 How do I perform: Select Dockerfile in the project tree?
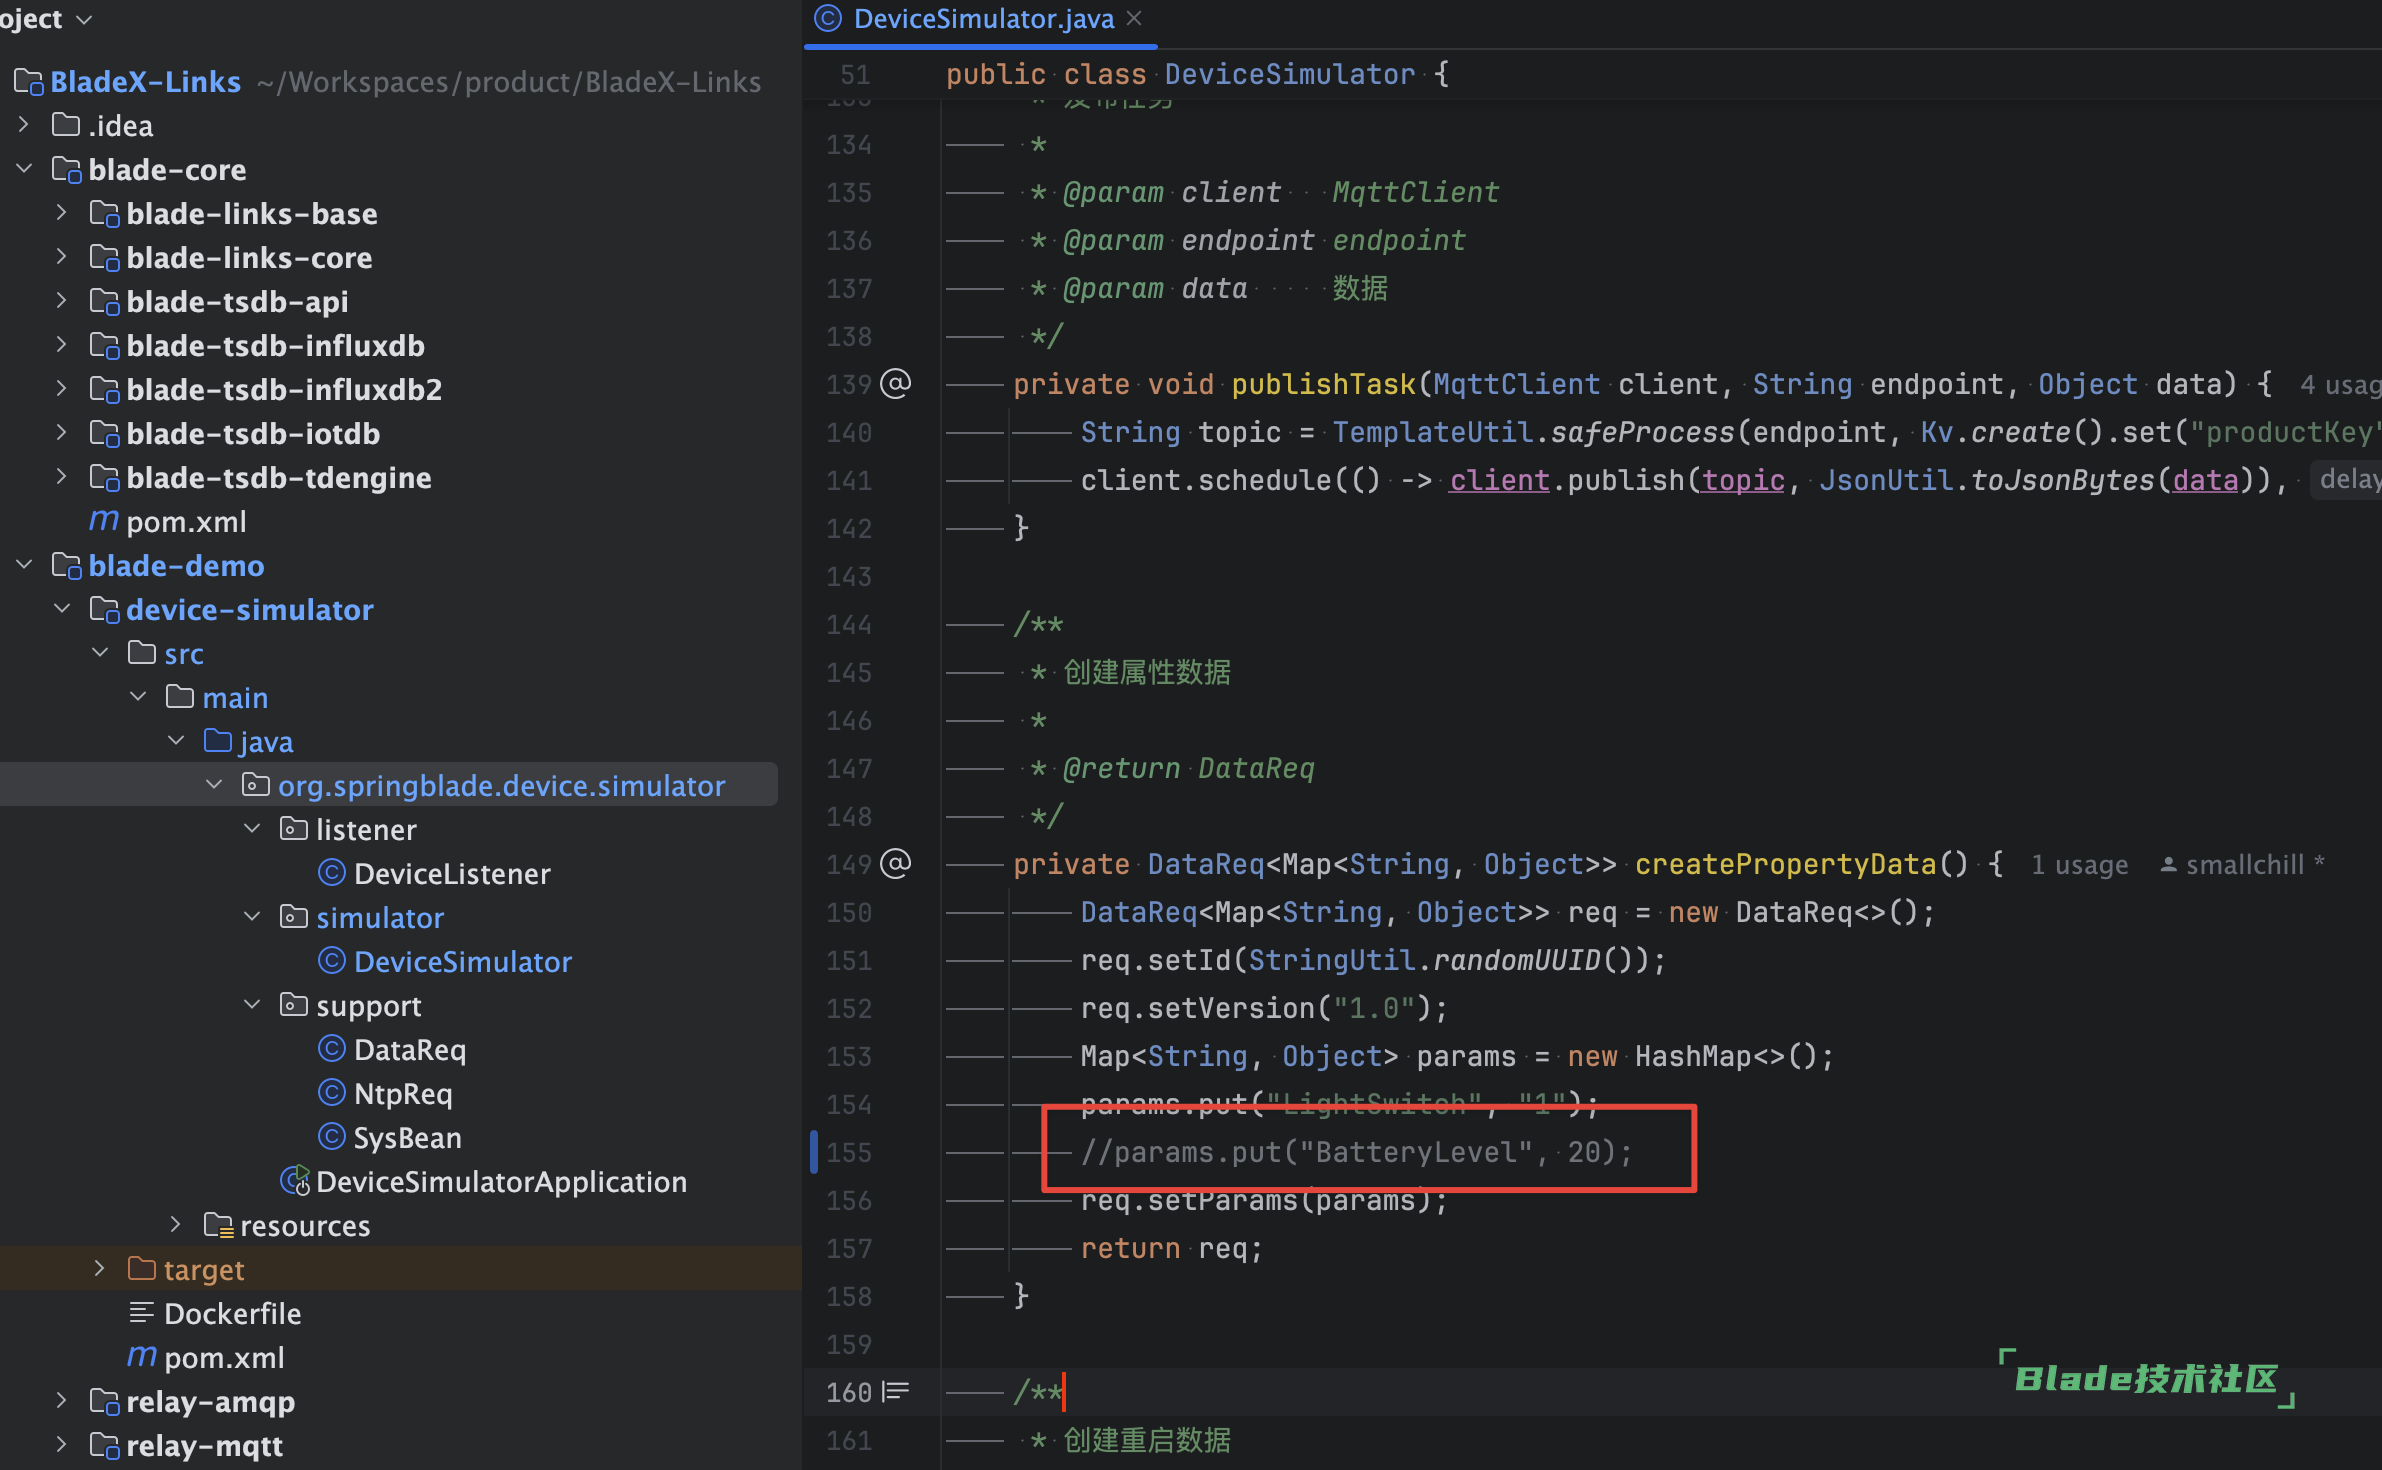coord(232,1314)
